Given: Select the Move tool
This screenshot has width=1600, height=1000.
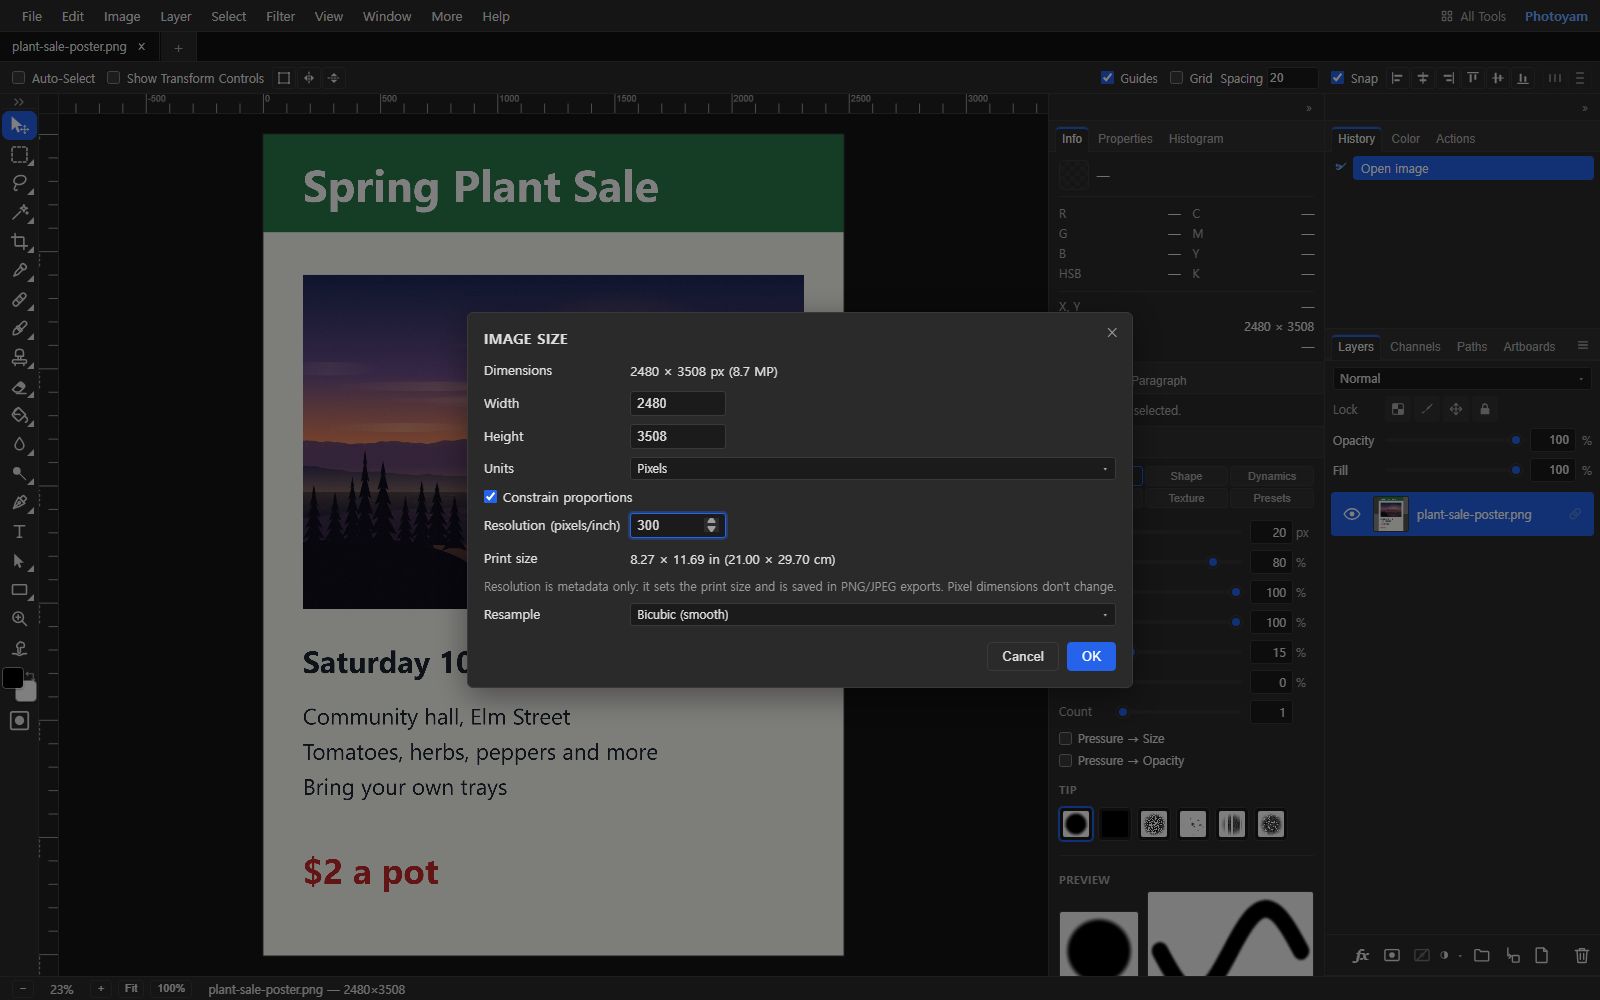Looking at the screenshot, I should coord(19,126).
